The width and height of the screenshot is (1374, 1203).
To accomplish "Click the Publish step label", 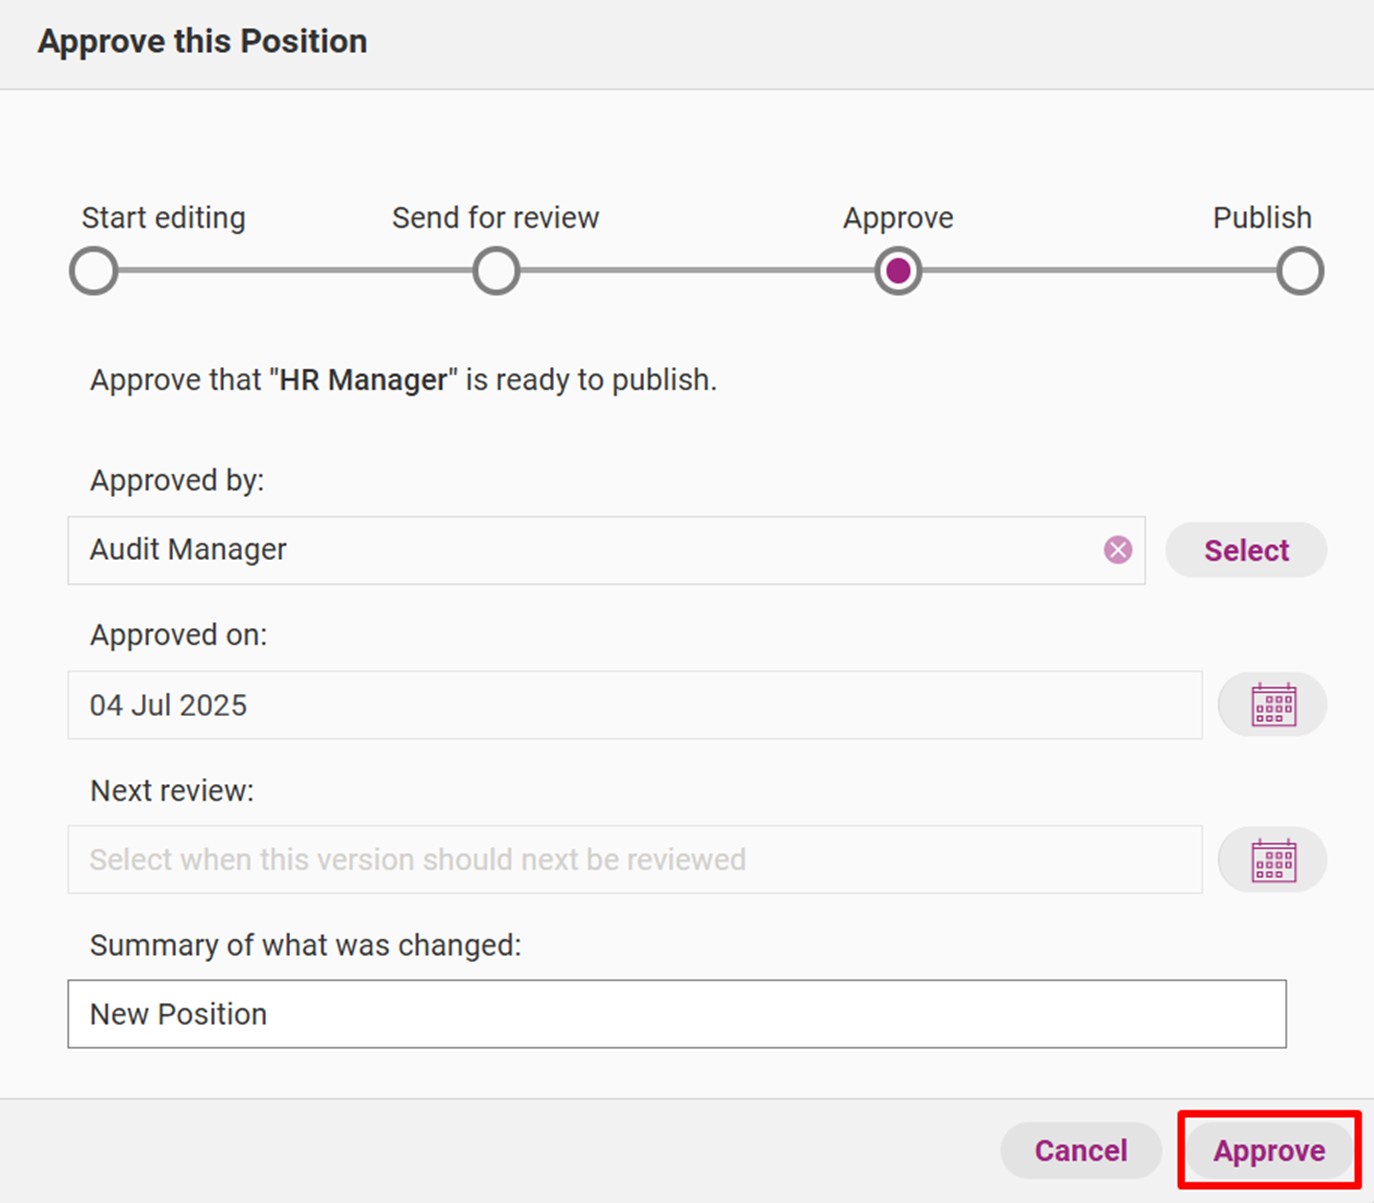I will 1262,217.
